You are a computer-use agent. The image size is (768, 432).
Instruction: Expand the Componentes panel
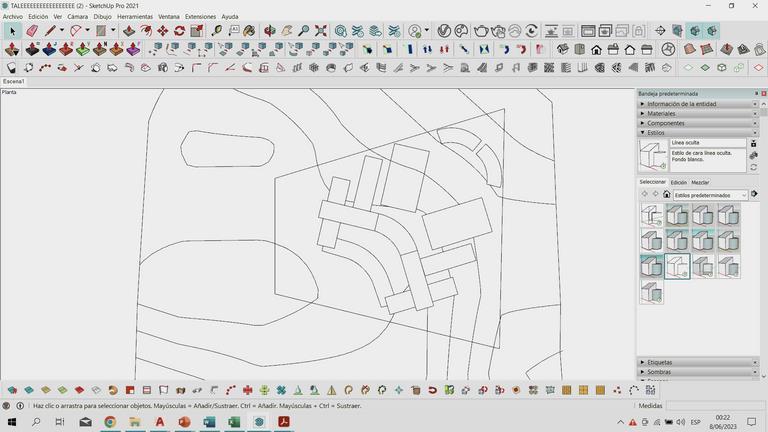point(697,123)
